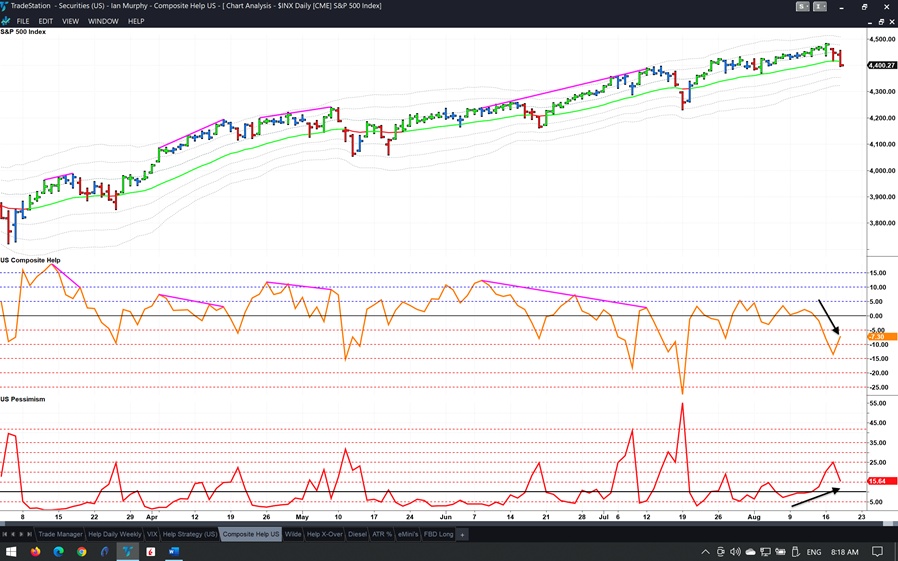Open the notification center icon
Screen dimensions: 898x561
(x=877, y=551)
